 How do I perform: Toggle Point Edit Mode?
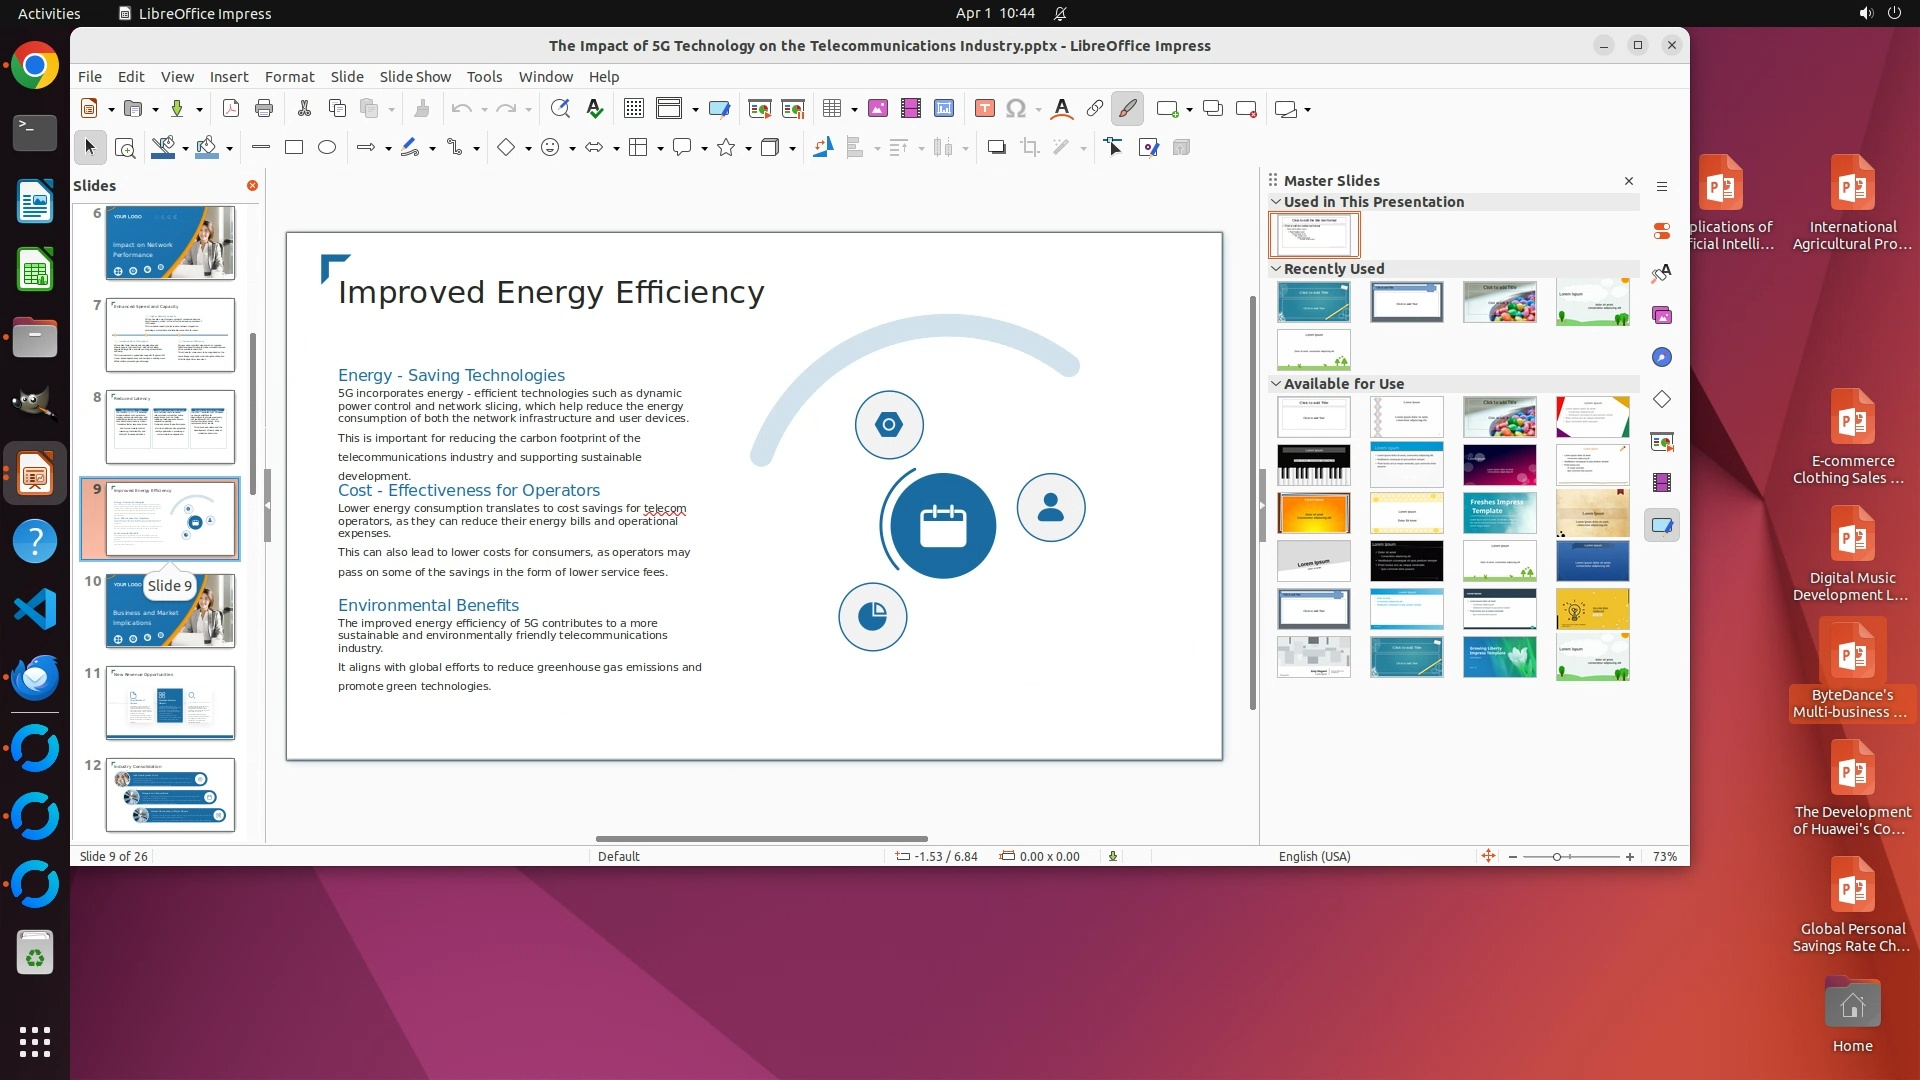pyautogui.click(x=1113, y=148)
